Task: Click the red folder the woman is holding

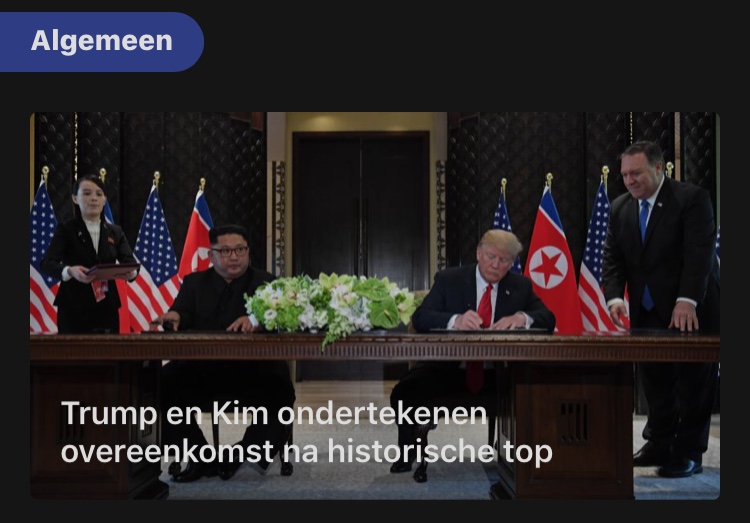Action: coord(113,270)
